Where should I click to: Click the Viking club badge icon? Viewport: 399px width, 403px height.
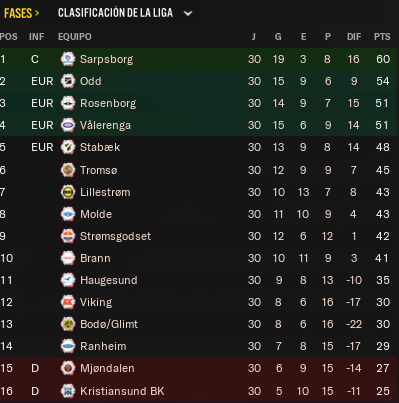pos(68,302)
